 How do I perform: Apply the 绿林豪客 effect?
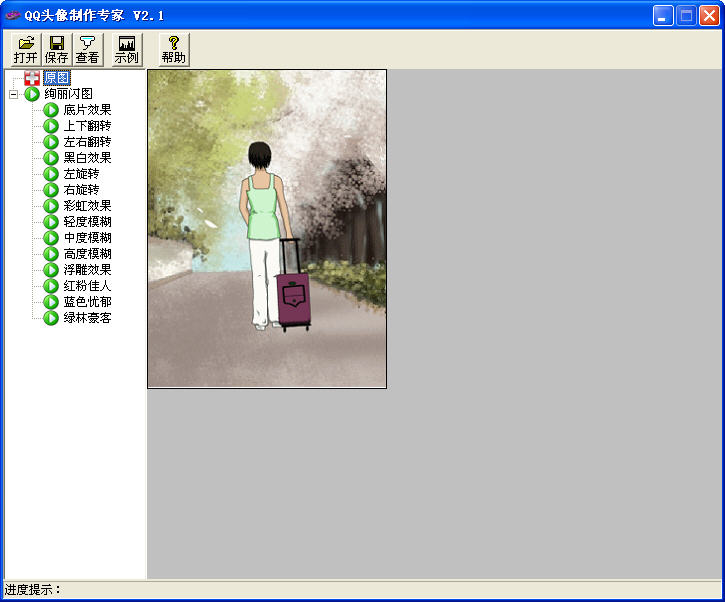[x=87, y=318]
